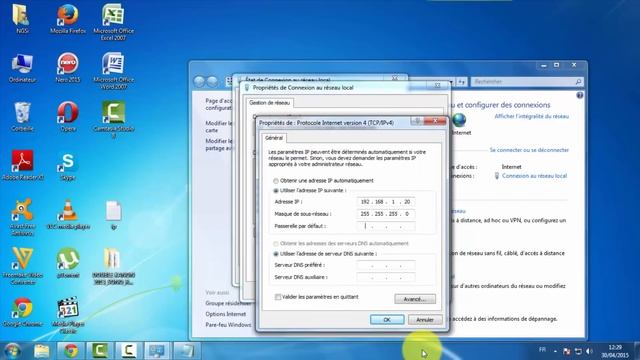The height and width of the screenshot is (360, 640).
Task: Open the Google Chrome desktop shortcut
Action: click(x=22, y=312)
